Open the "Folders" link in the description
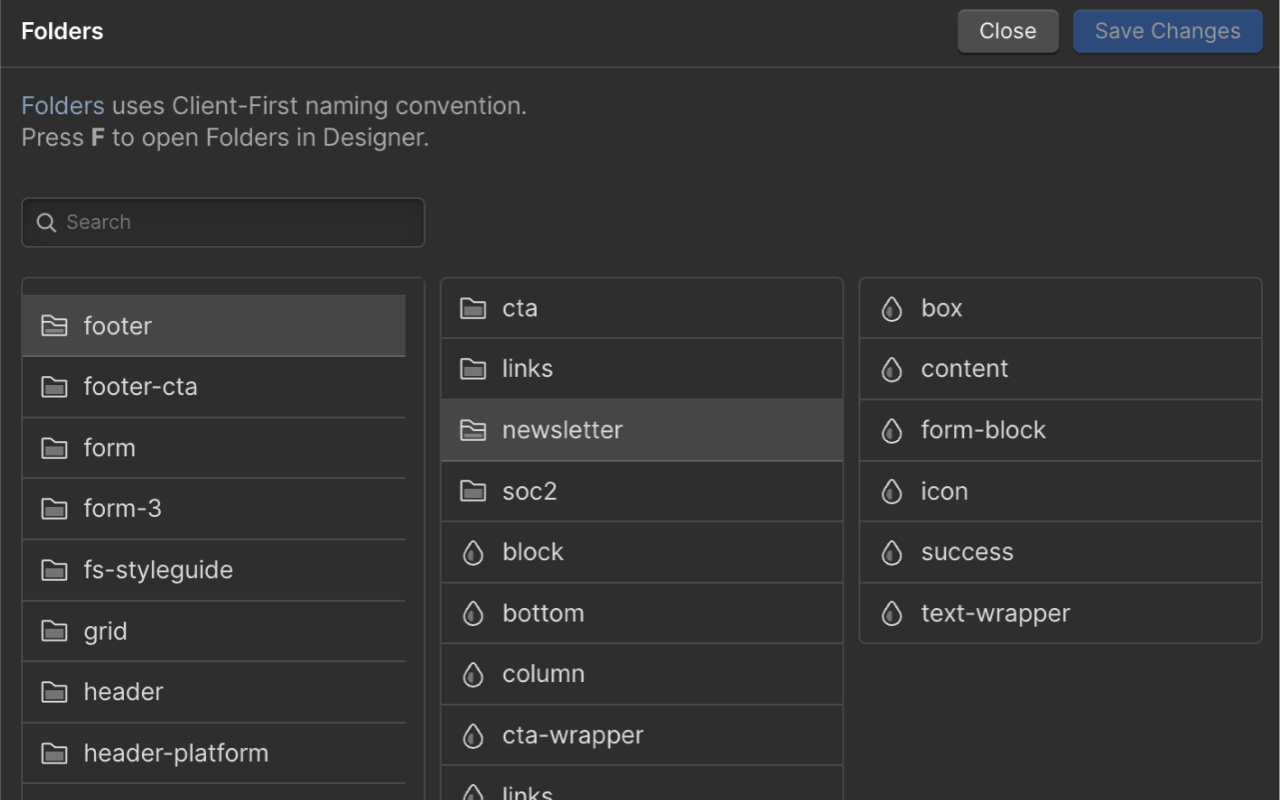This screenshot has width=1280, height=800. coord(63,105)
